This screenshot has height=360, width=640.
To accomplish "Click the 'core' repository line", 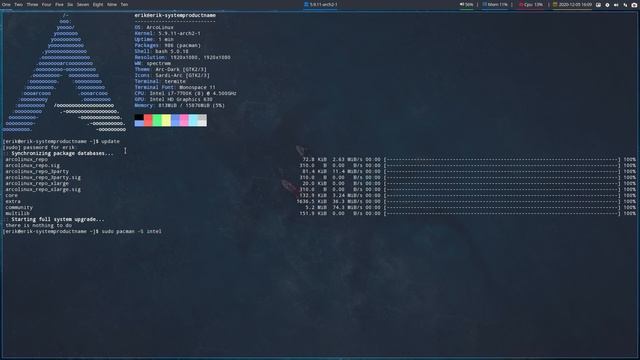I will pos(11,196).
